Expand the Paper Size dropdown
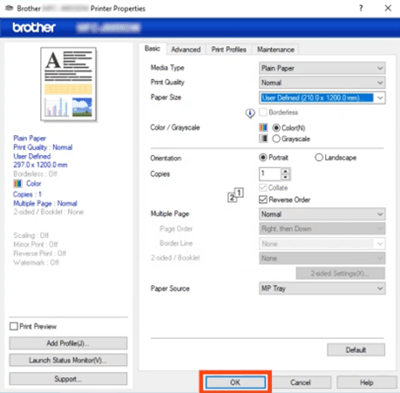The height and width of the screenshot is (393, 400). pos(322,98)
